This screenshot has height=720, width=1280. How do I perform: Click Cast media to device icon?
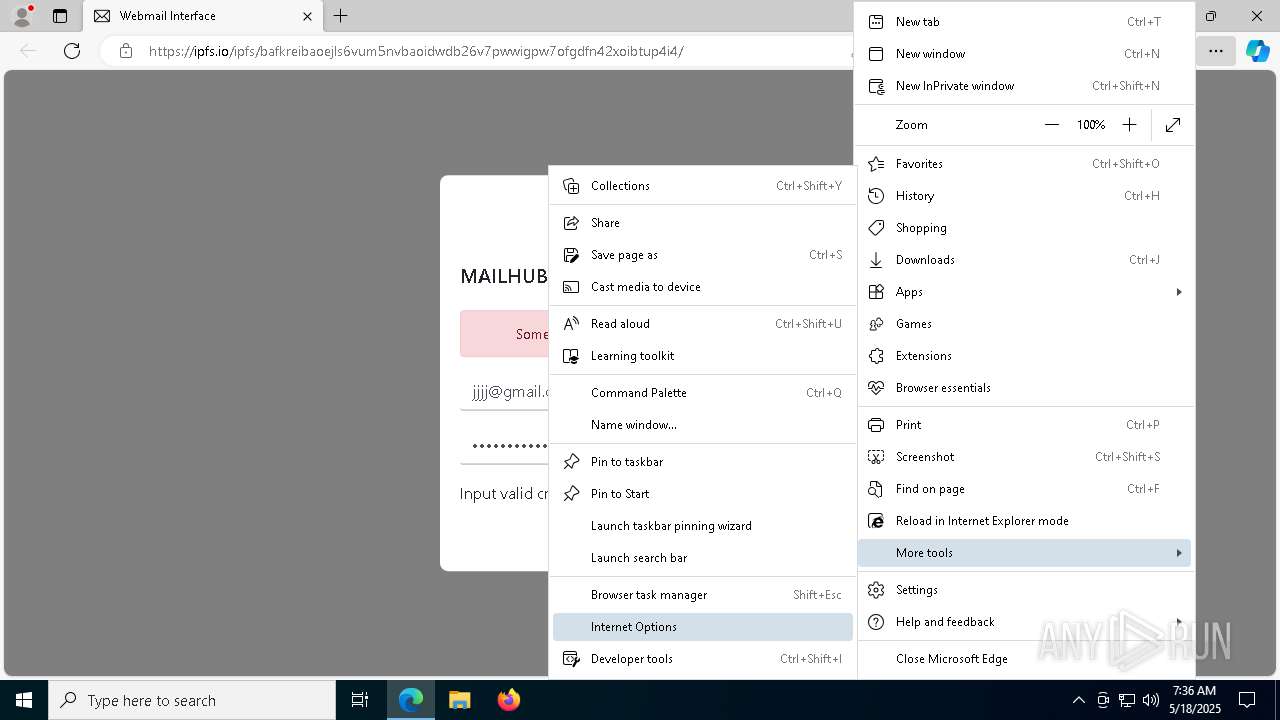click(x=571, y=287)
